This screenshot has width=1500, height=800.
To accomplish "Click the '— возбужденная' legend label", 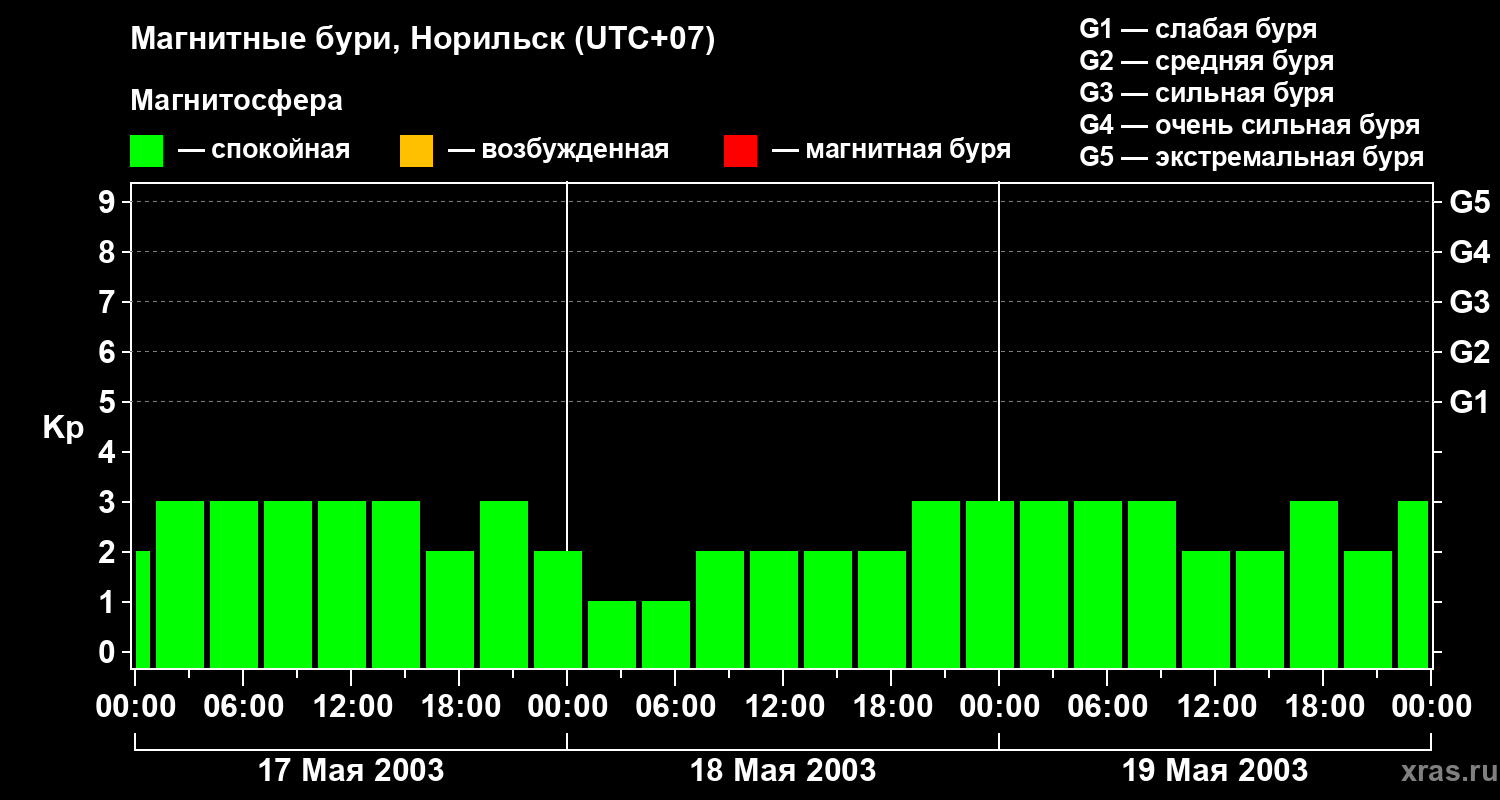I will (559, 150).
